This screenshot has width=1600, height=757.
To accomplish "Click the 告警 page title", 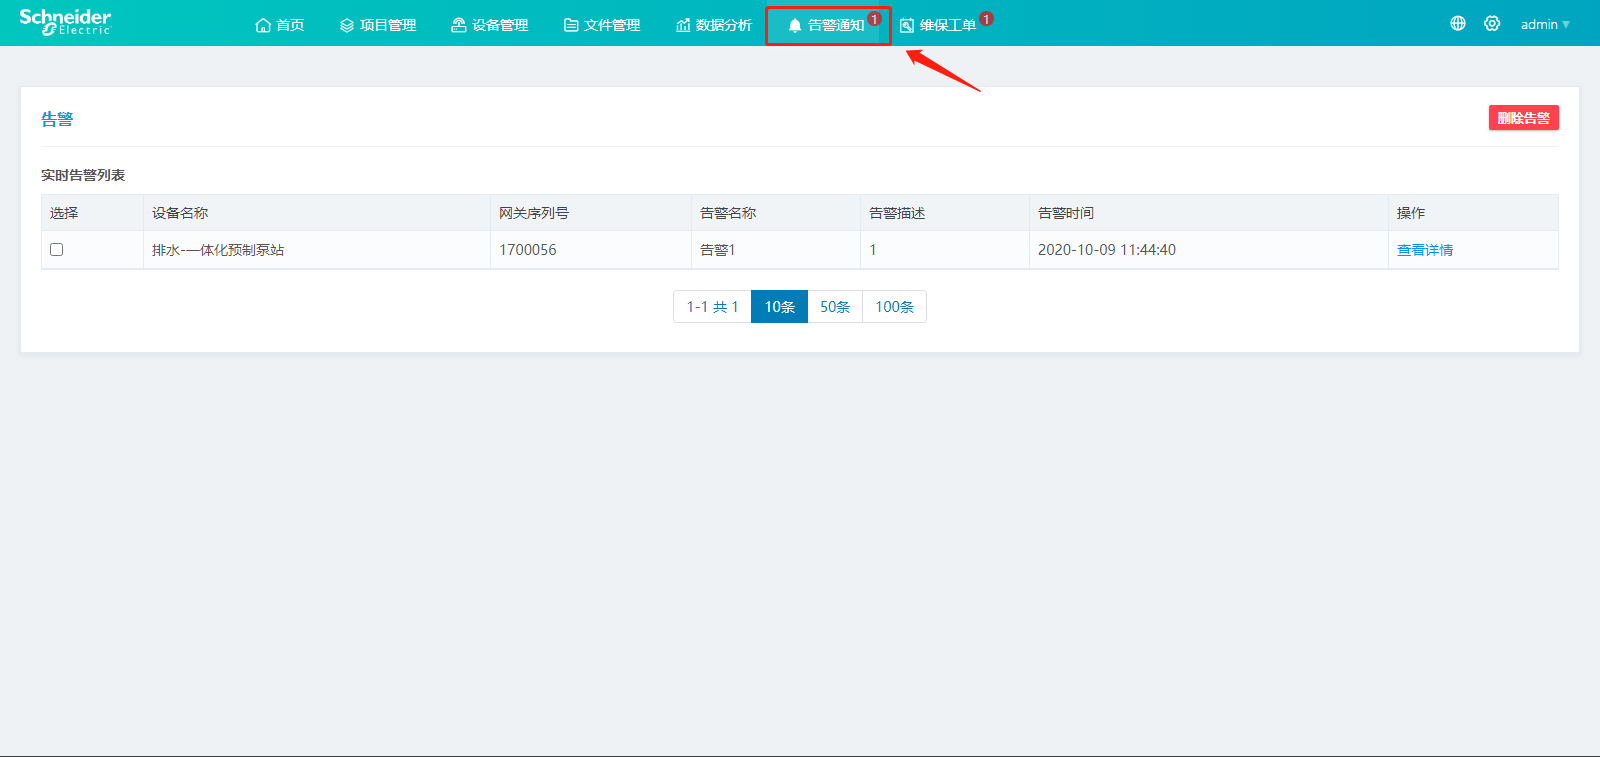I will coord(57,119).
